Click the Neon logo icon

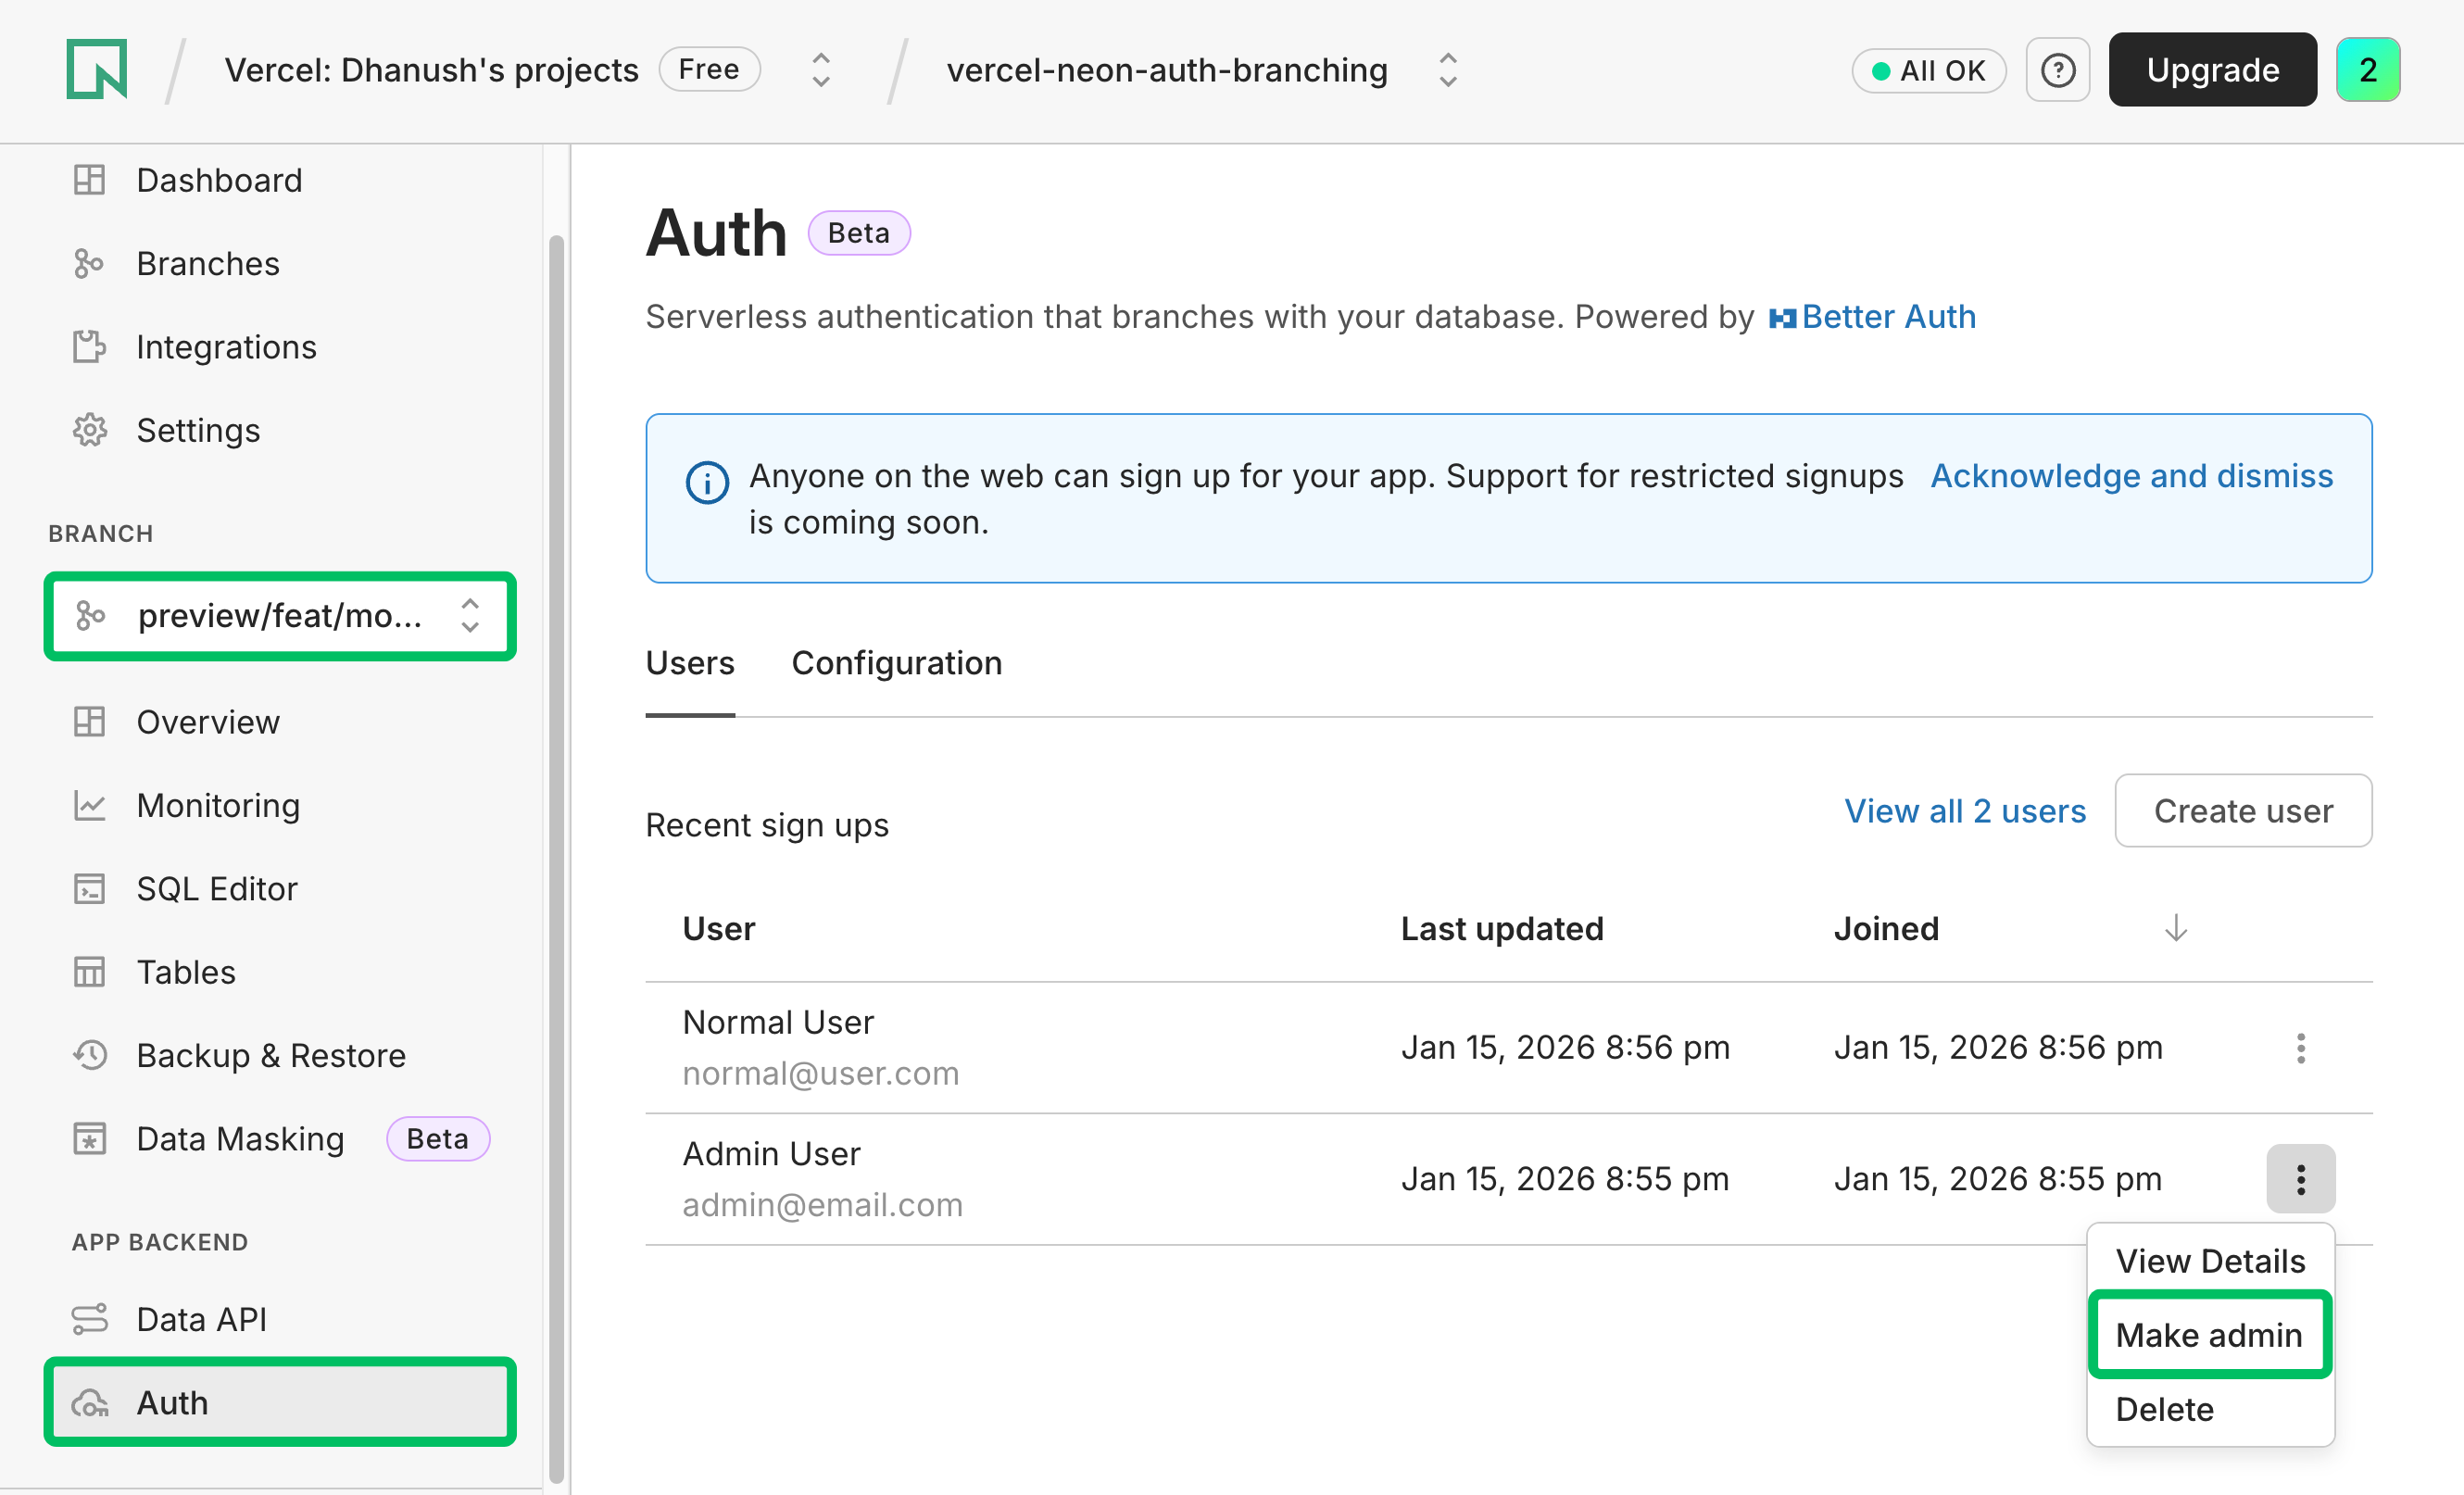tap(97, 69)
